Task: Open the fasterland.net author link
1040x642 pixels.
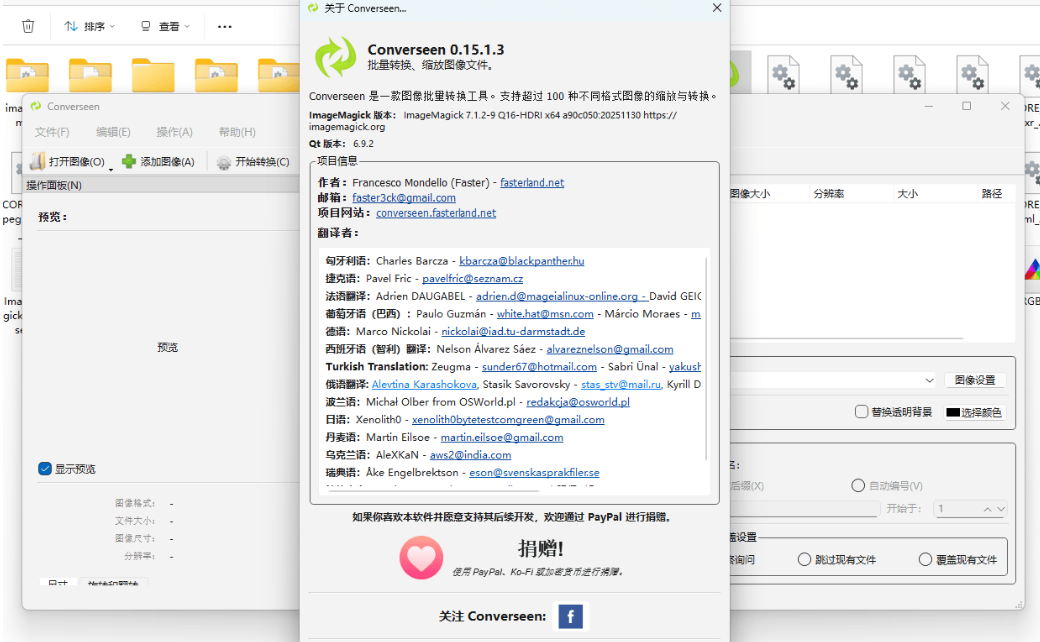Action: coord(532,182)
